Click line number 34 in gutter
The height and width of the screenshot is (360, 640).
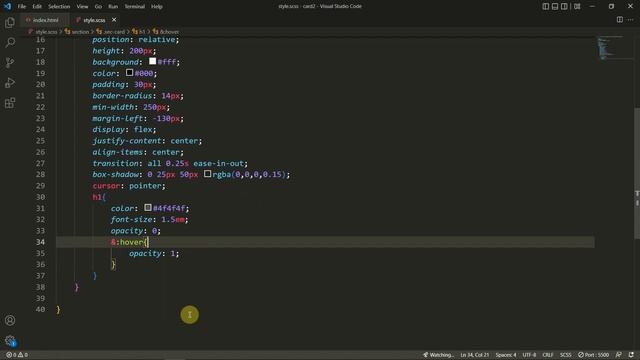[x=40, y=242]
